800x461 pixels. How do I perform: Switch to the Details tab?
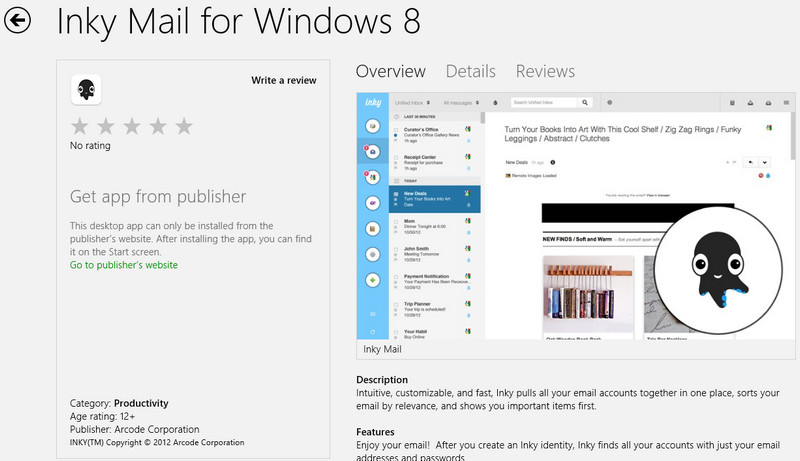[x=470, y=71]
